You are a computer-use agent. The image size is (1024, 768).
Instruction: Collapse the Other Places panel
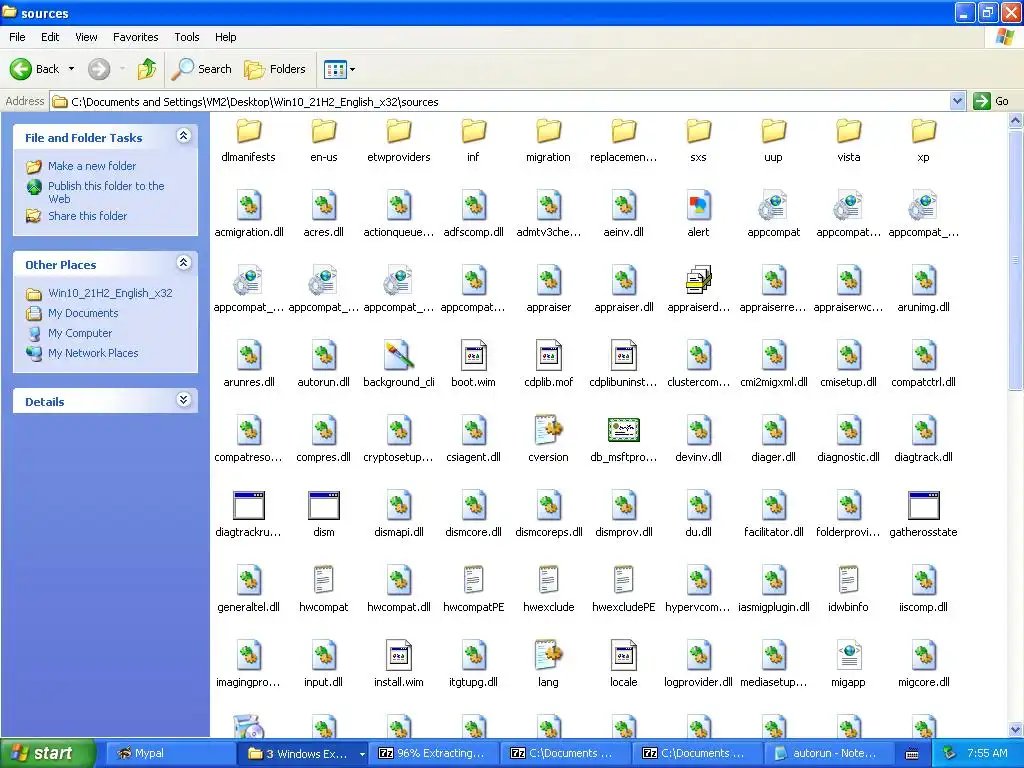[x=184, y=263]
